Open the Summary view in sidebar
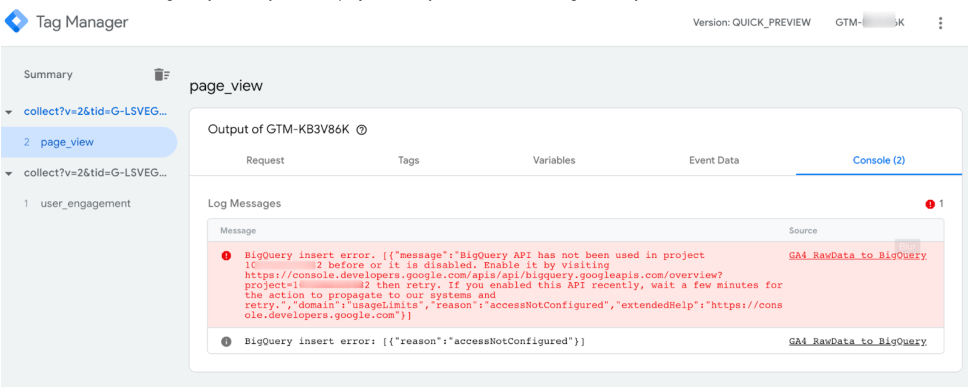 pyautogui.click(x=48, y=75)
